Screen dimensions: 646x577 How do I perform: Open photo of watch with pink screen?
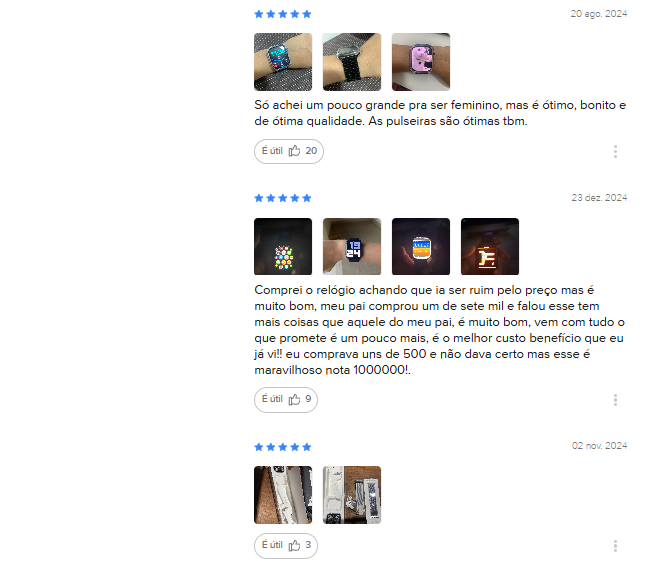[421, 62]
